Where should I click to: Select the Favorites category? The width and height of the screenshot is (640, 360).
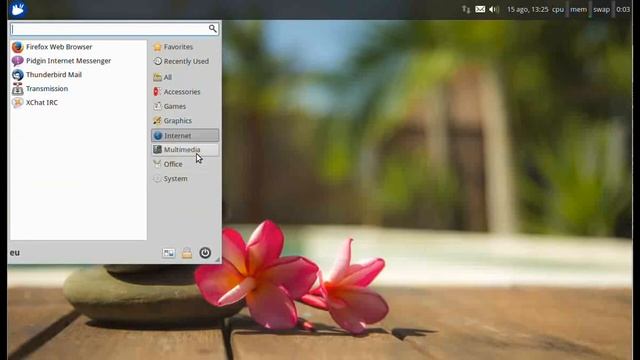coord(185,47)
